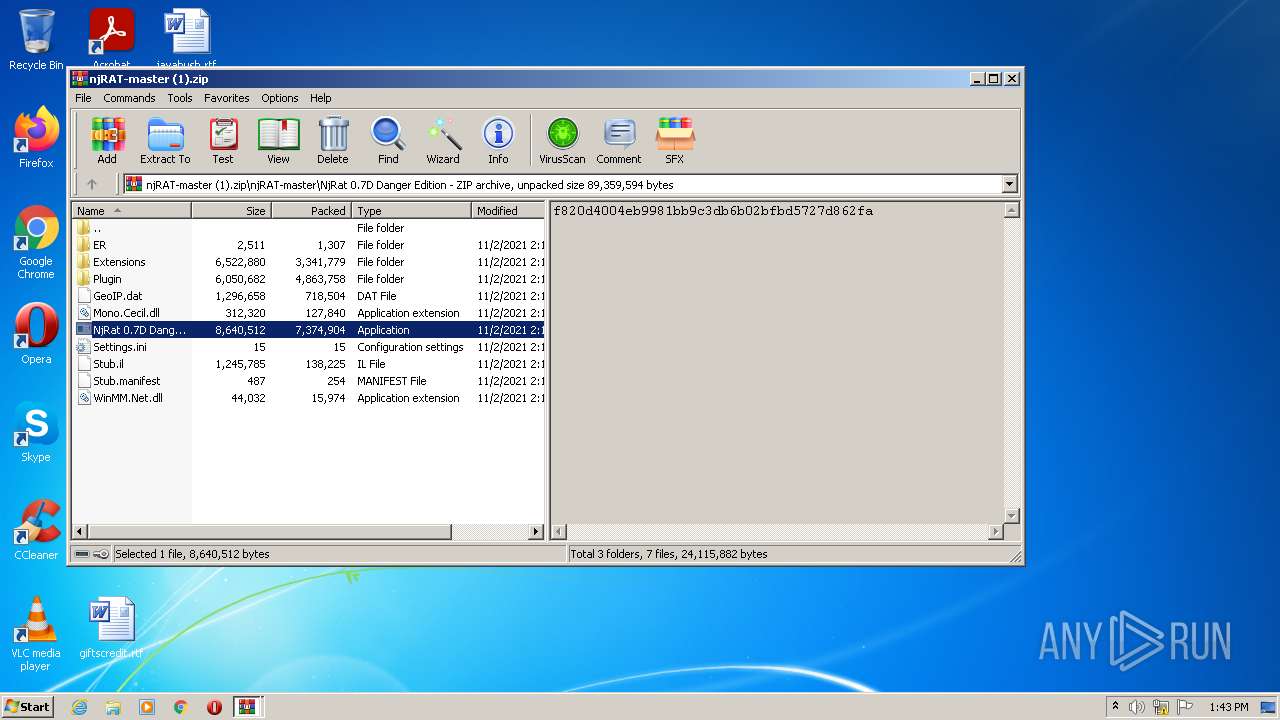The width and height of the screenshot is (1280, 720).
Task: Launch Skype desktop shortcut
Action: [x=36, y=432]
